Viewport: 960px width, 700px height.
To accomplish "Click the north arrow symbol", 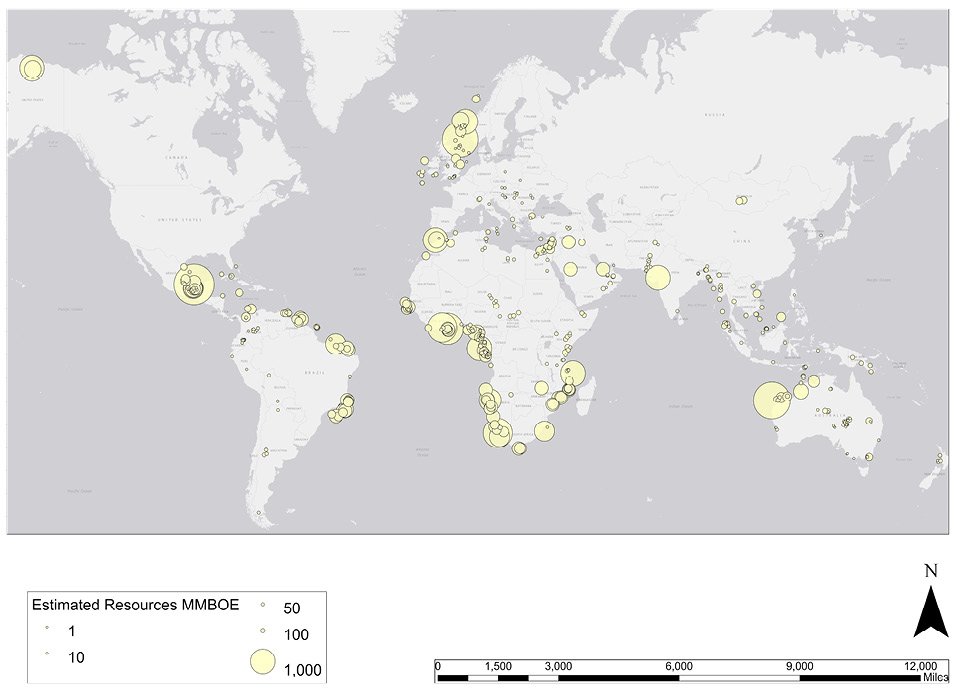I will click(x=929, y=612).
